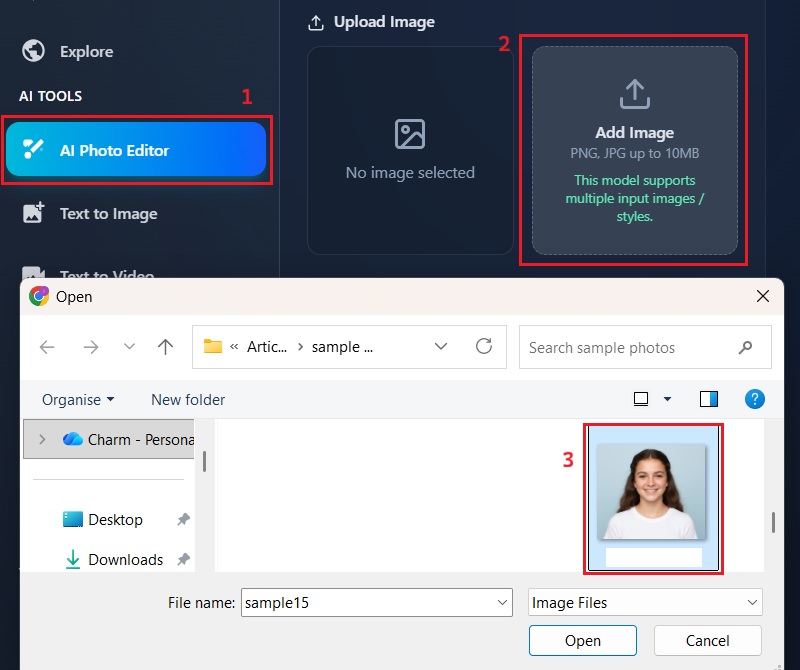
Task: Click the file list vertical scrollbar
Action: point(773,522)
